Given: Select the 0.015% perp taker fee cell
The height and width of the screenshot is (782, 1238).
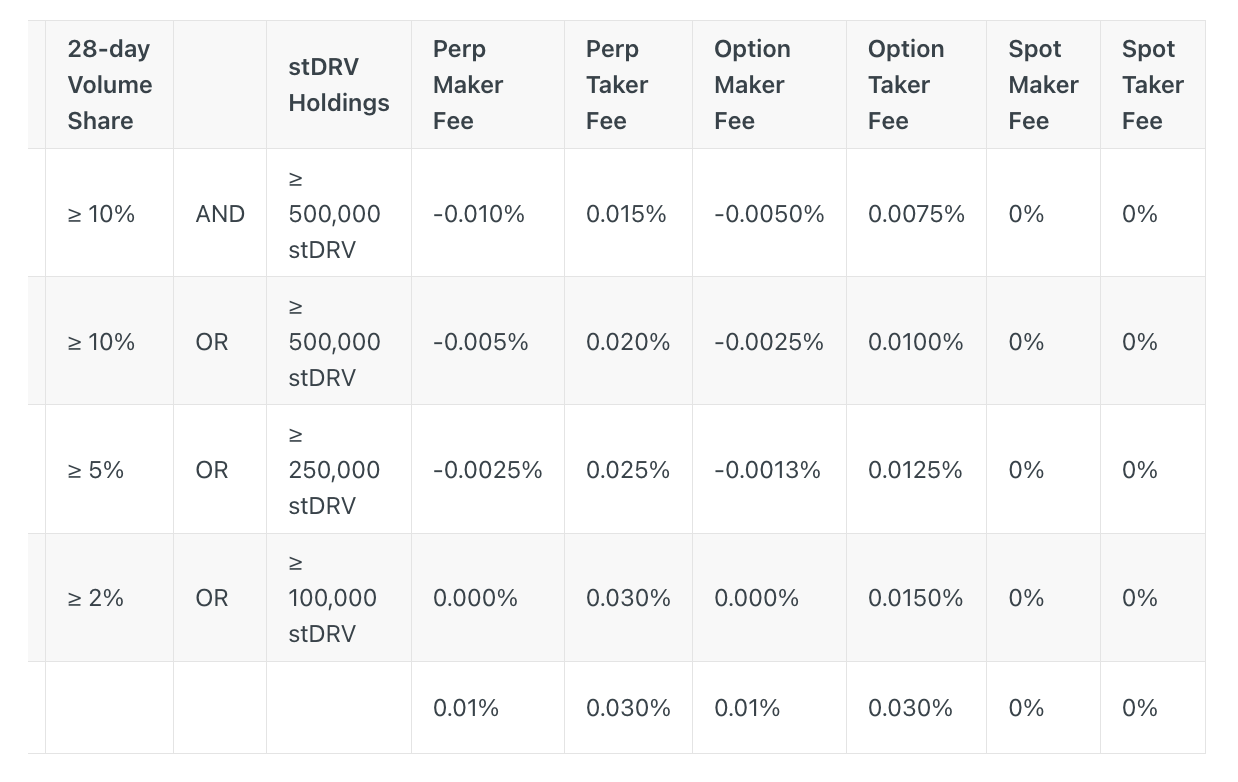Looking at the screenshot, I should [629, 213].
